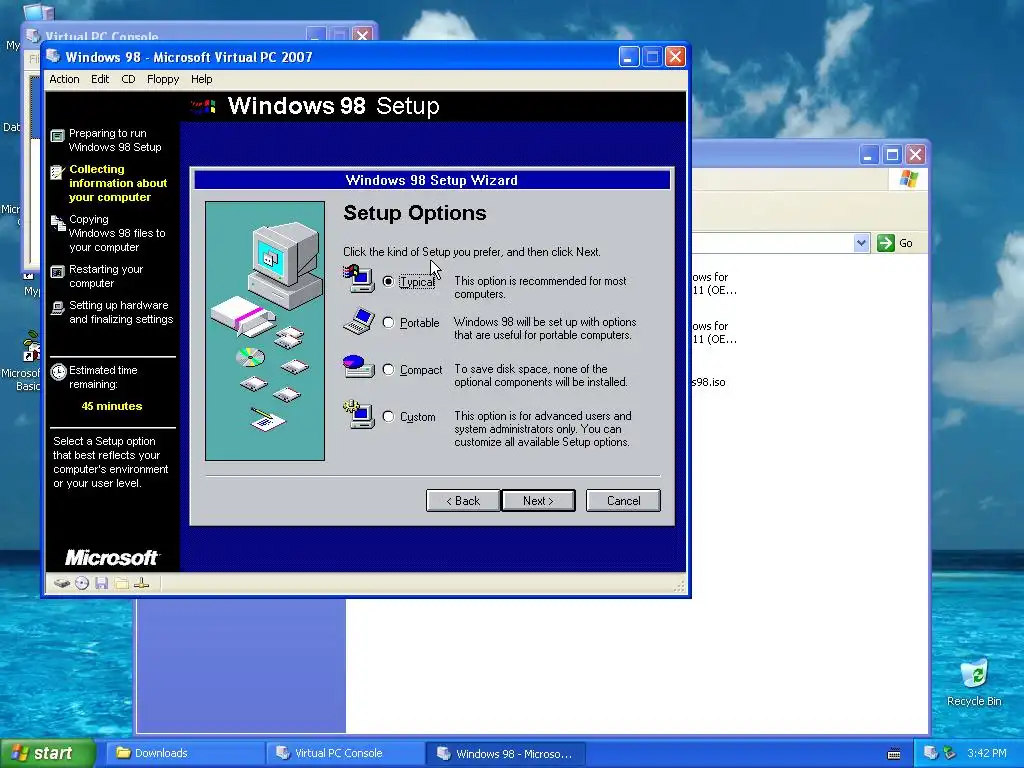
Task: Click the Windows 98 Setup flag logo
Action: [203, 106]
